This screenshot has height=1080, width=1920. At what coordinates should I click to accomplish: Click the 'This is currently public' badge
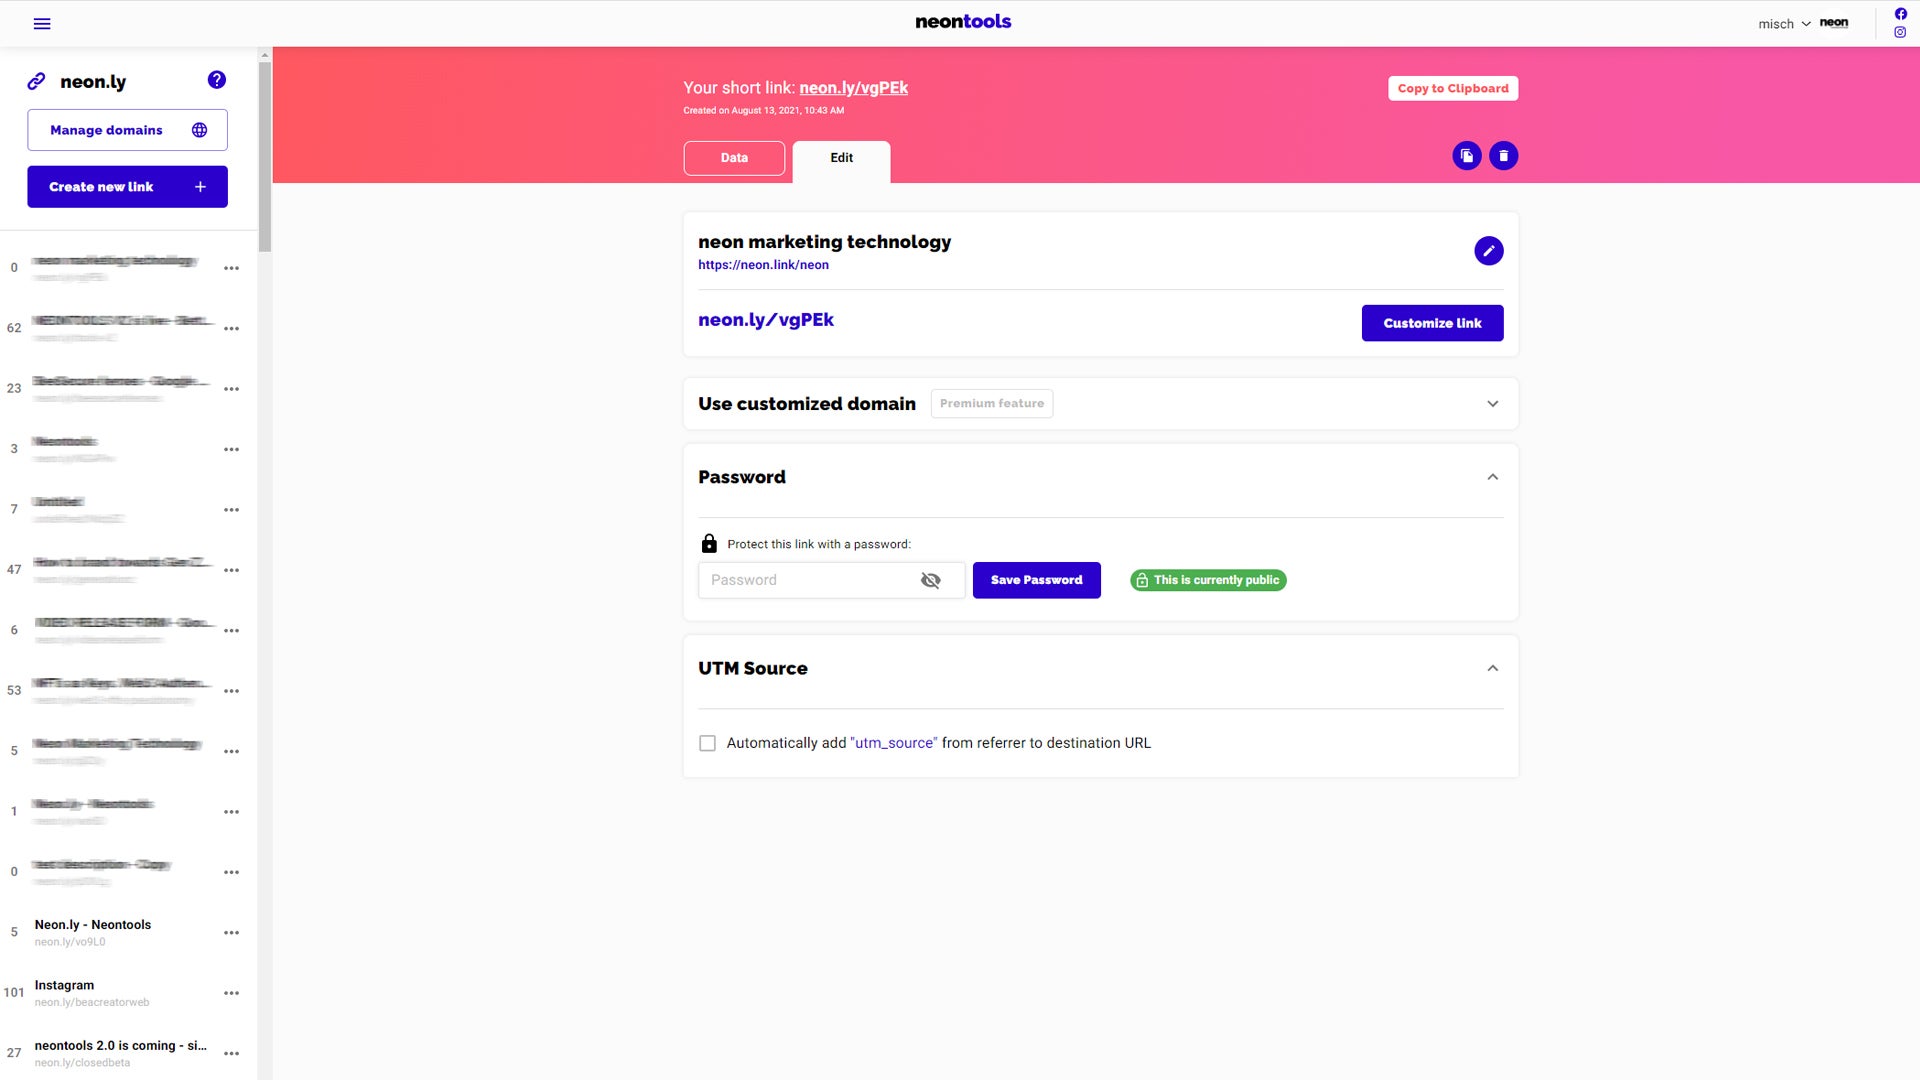pos(1208,580)
